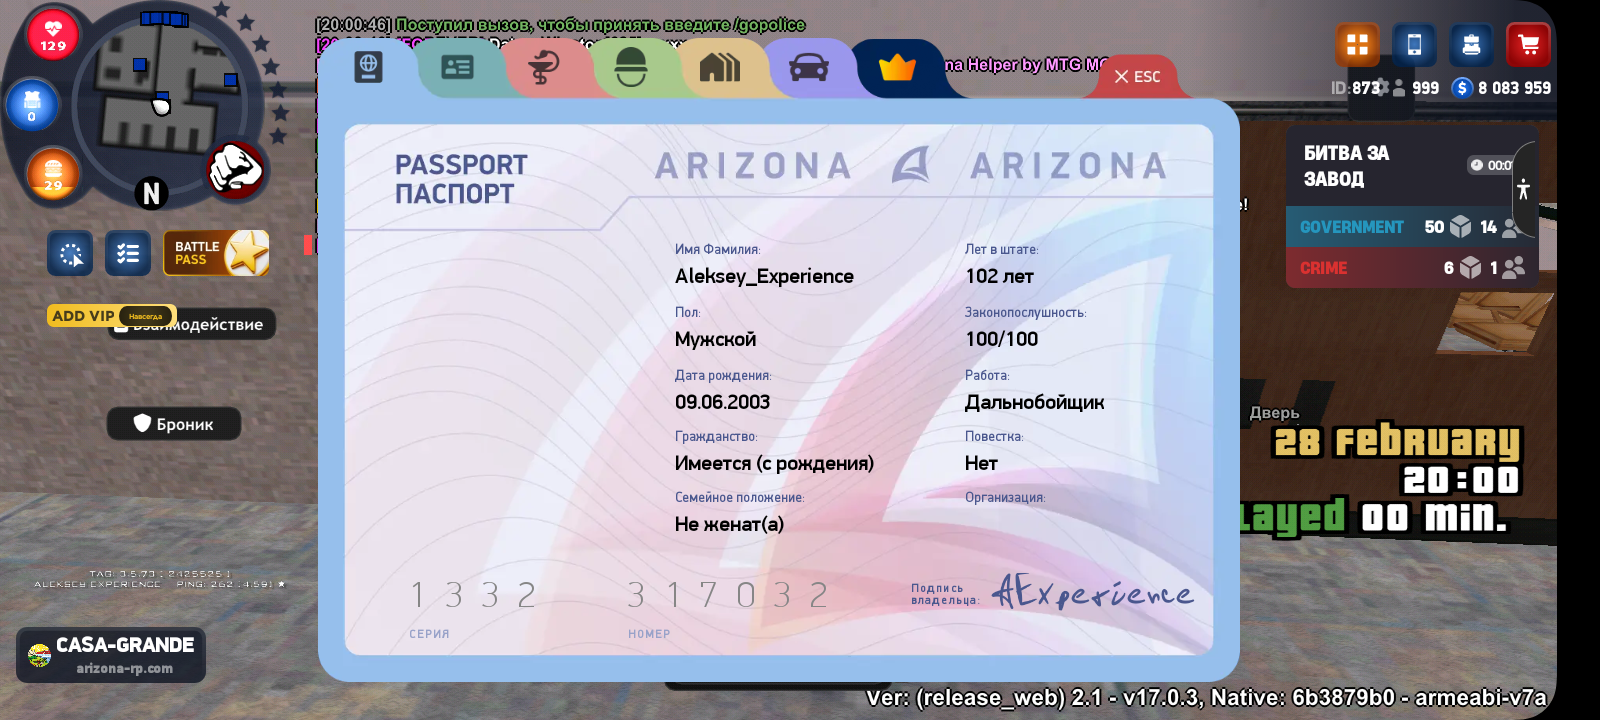Tap the birth date 09.06.2003

722,402
